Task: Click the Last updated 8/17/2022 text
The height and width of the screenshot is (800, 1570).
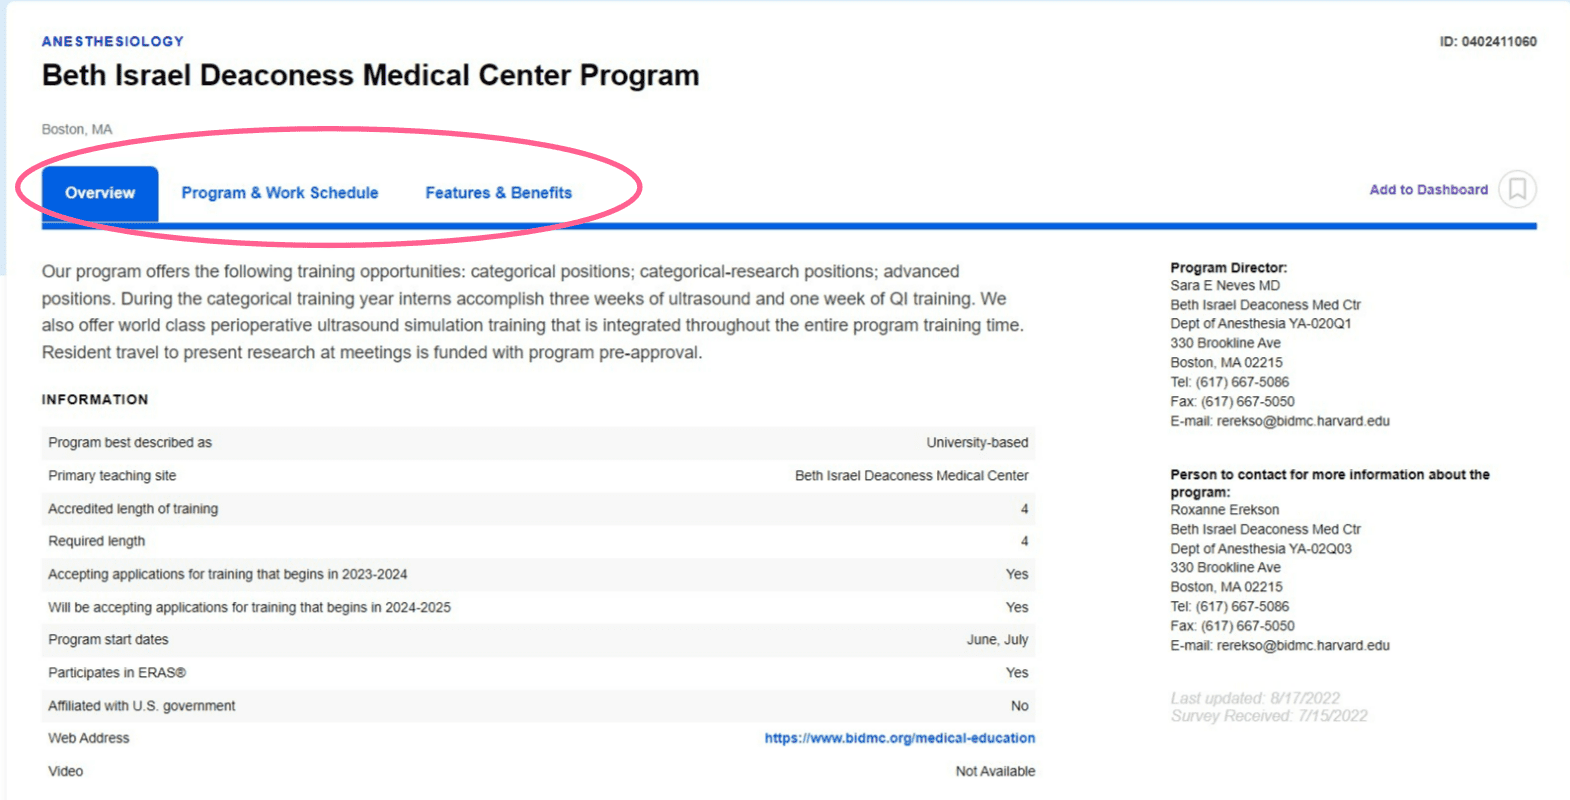Action: click(1255, 697)
